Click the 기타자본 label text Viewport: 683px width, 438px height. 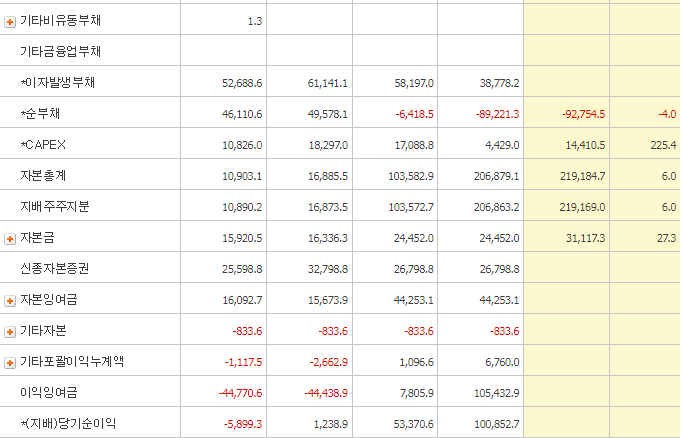[x=43, y=331]
